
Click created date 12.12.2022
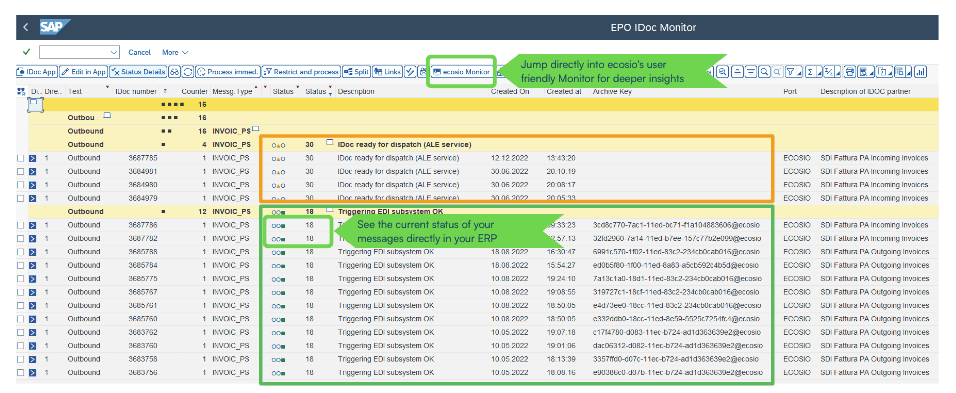coord(510,158)
